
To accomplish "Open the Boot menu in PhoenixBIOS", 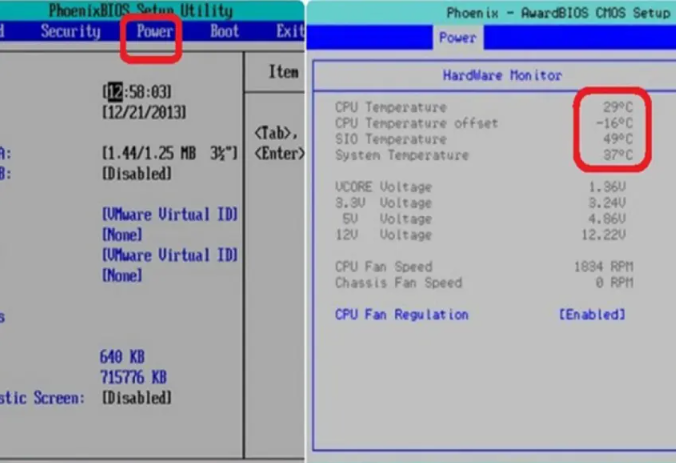I will tap(224, 31).
